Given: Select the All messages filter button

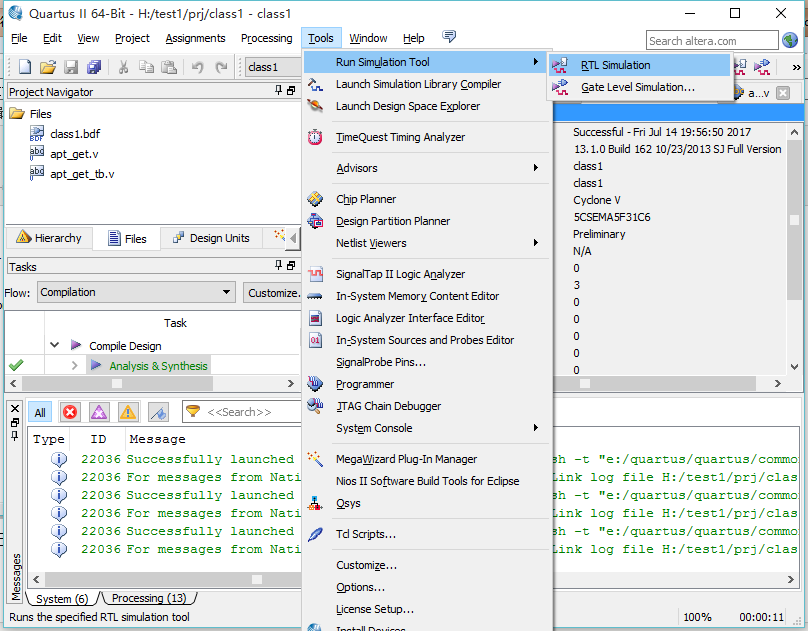Looking at the screenshot, I should click(x=40, y=412).
